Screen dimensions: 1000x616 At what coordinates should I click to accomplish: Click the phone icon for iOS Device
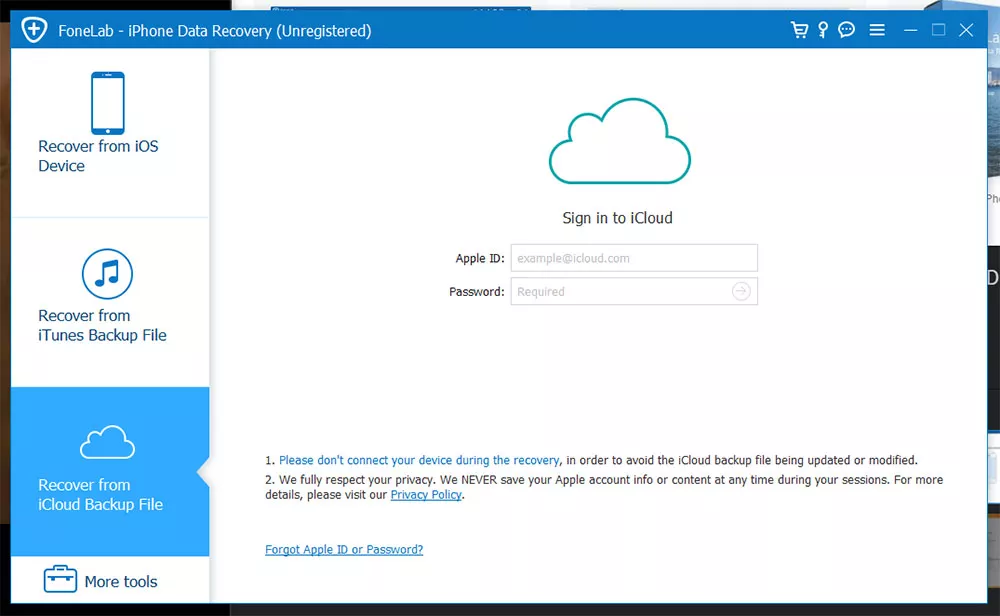[x=108, y=103]
